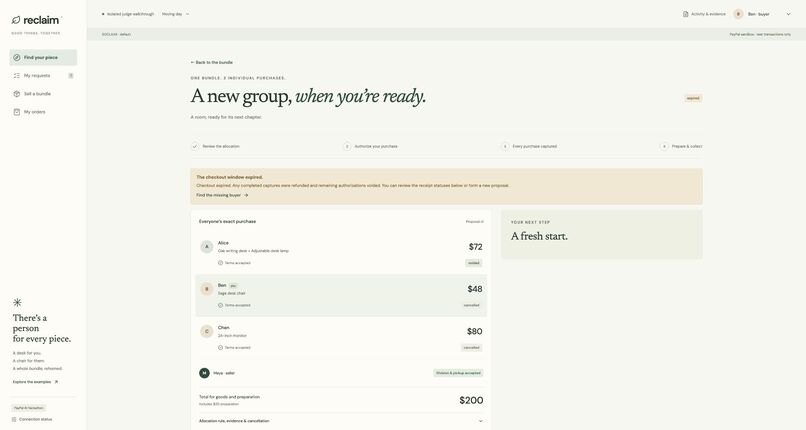The width and height of the screenshot is (806, 430).
Task: Click Back to the bundle link
Action: (211, 62)
